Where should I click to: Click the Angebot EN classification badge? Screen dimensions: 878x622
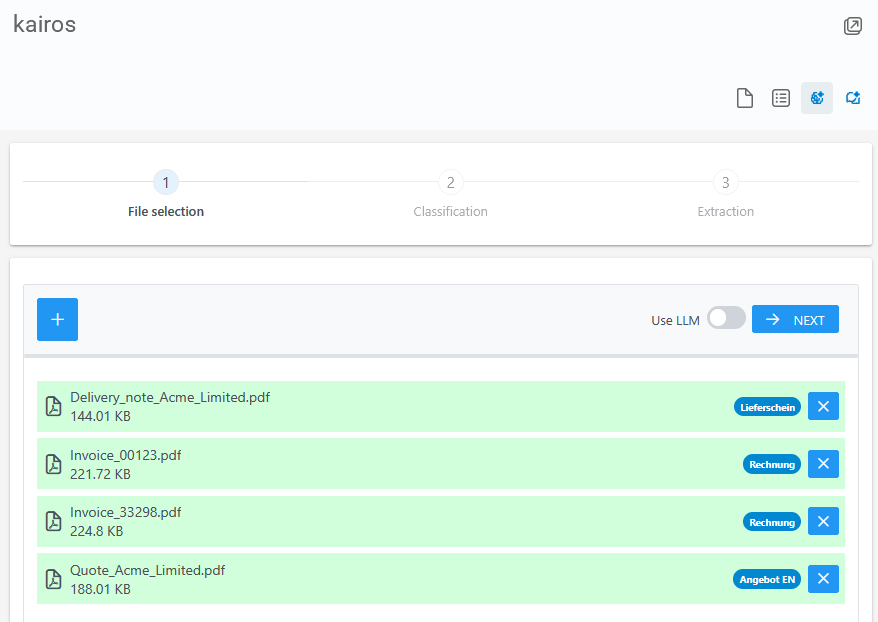point(767,579)
